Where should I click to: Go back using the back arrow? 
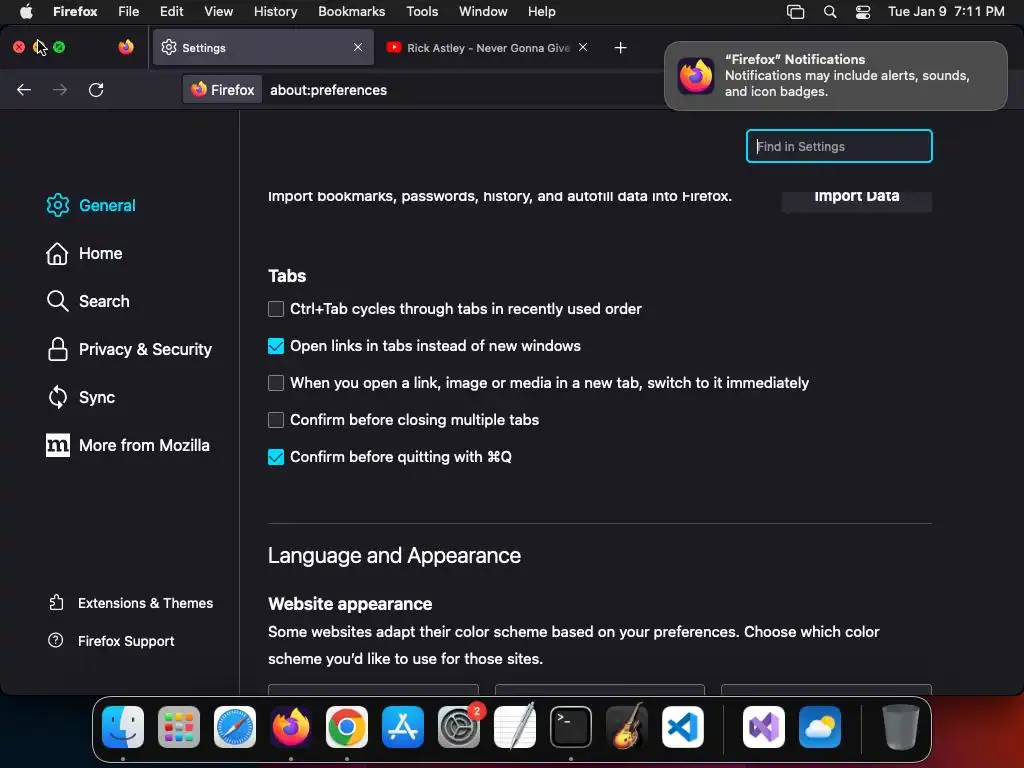tap(24, 89)
